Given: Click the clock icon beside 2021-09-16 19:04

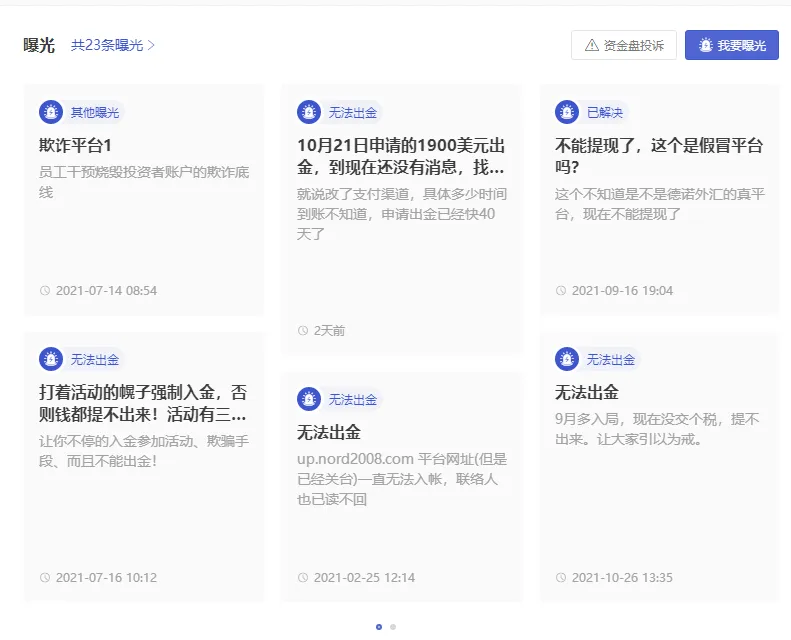Looking at the screenshot, I should pyautogui.click(x=561, y=290).
